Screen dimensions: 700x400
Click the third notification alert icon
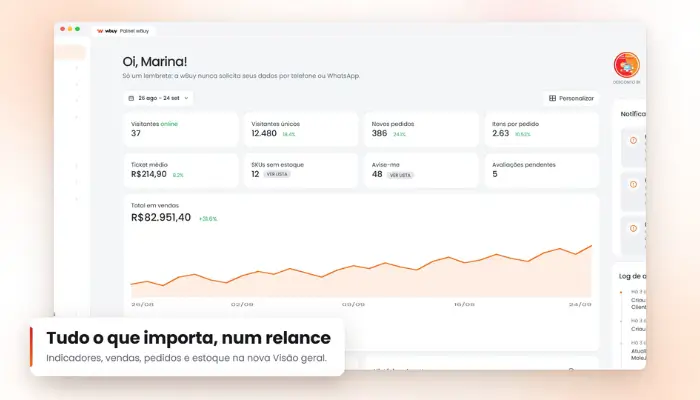pos(633,229)
